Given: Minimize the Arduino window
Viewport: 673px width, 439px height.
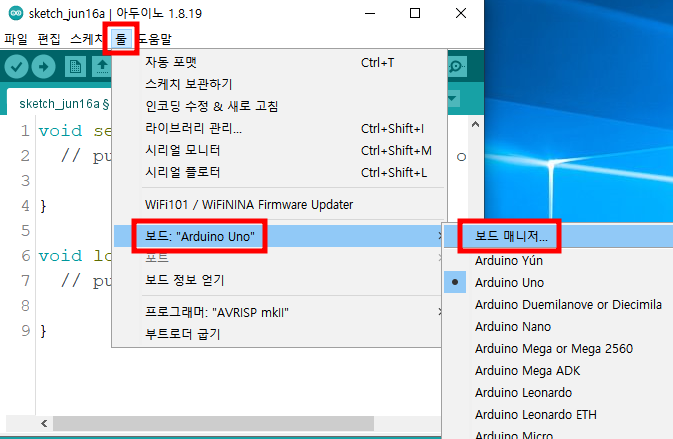Looking at the screenshot, I should pyautogui.click(x=370, y=13).
